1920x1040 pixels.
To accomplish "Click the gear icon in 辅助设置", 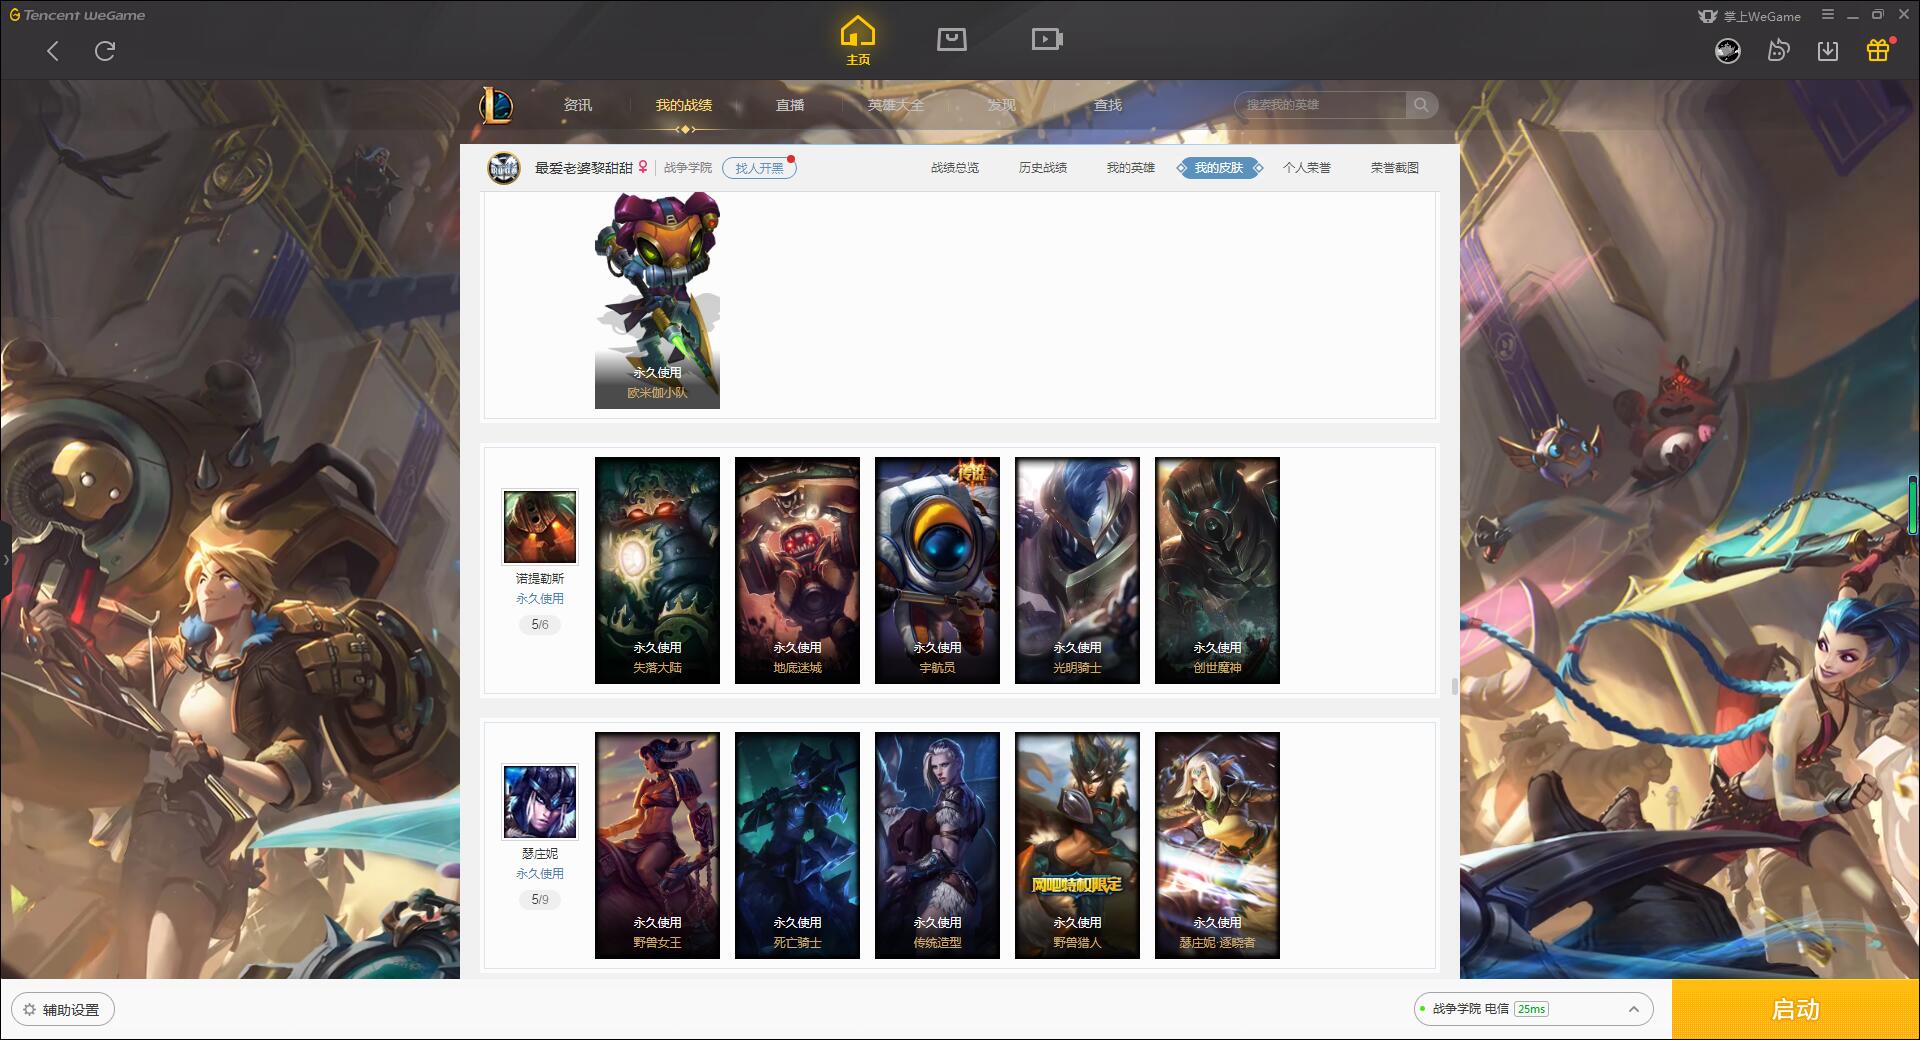I will (x=29, y=1010).
